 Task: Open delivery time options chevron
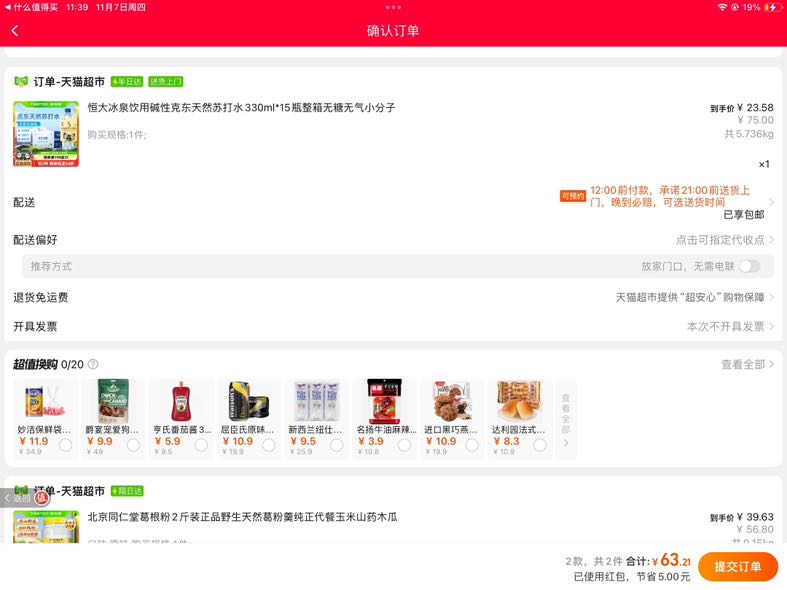click(771, 202)
